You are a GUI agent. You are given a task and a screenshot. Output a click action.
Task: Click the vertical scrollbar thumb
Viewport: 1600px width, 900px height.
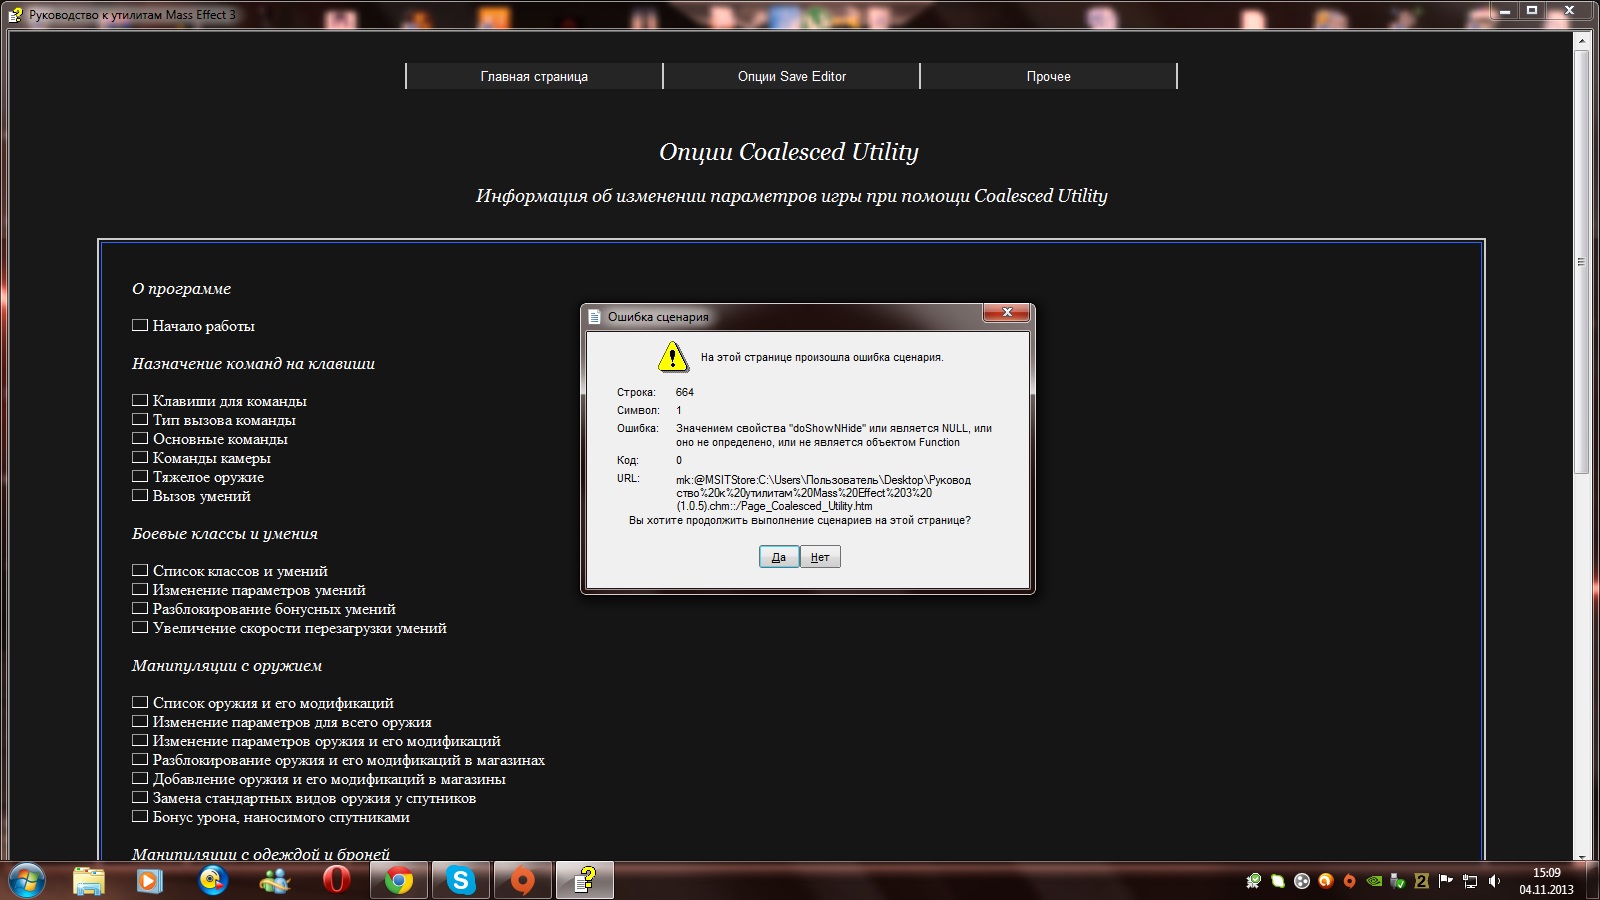coord(1581,260)
